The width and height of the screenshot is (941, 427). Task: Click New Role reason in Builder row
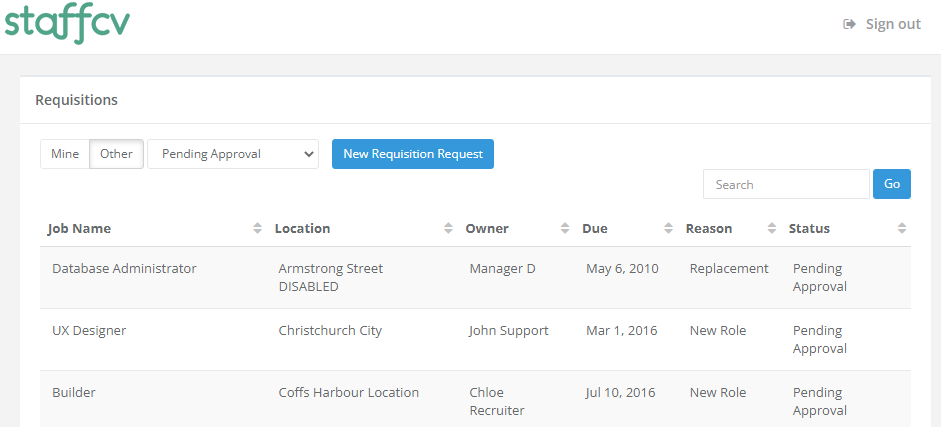tap(718, 393)
